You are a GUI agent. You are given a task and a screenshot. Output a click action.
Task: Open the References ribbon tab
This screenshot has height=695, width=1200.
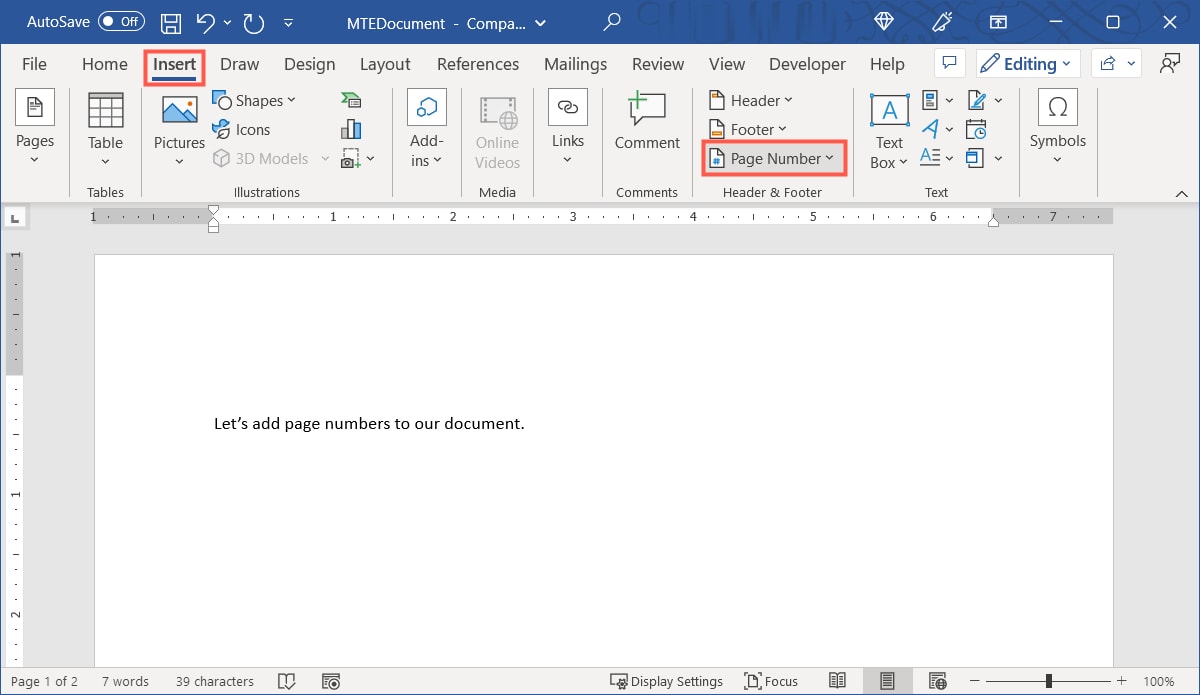click(478, 63)
